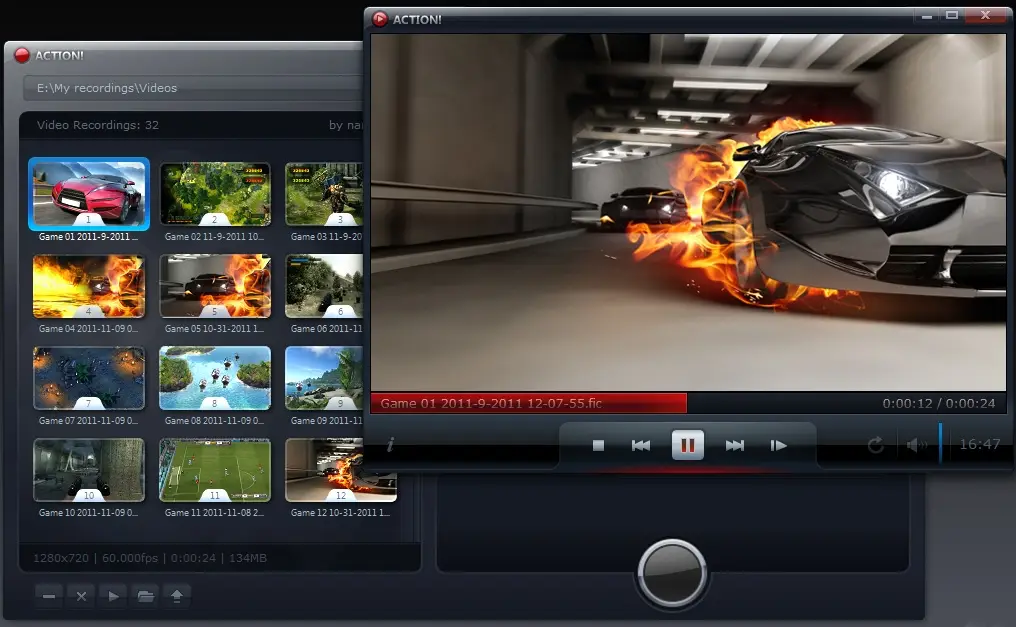Select the Game 04 fire explosion thumbnail
Screen dimensions: 1016x627
click(89, 286)
